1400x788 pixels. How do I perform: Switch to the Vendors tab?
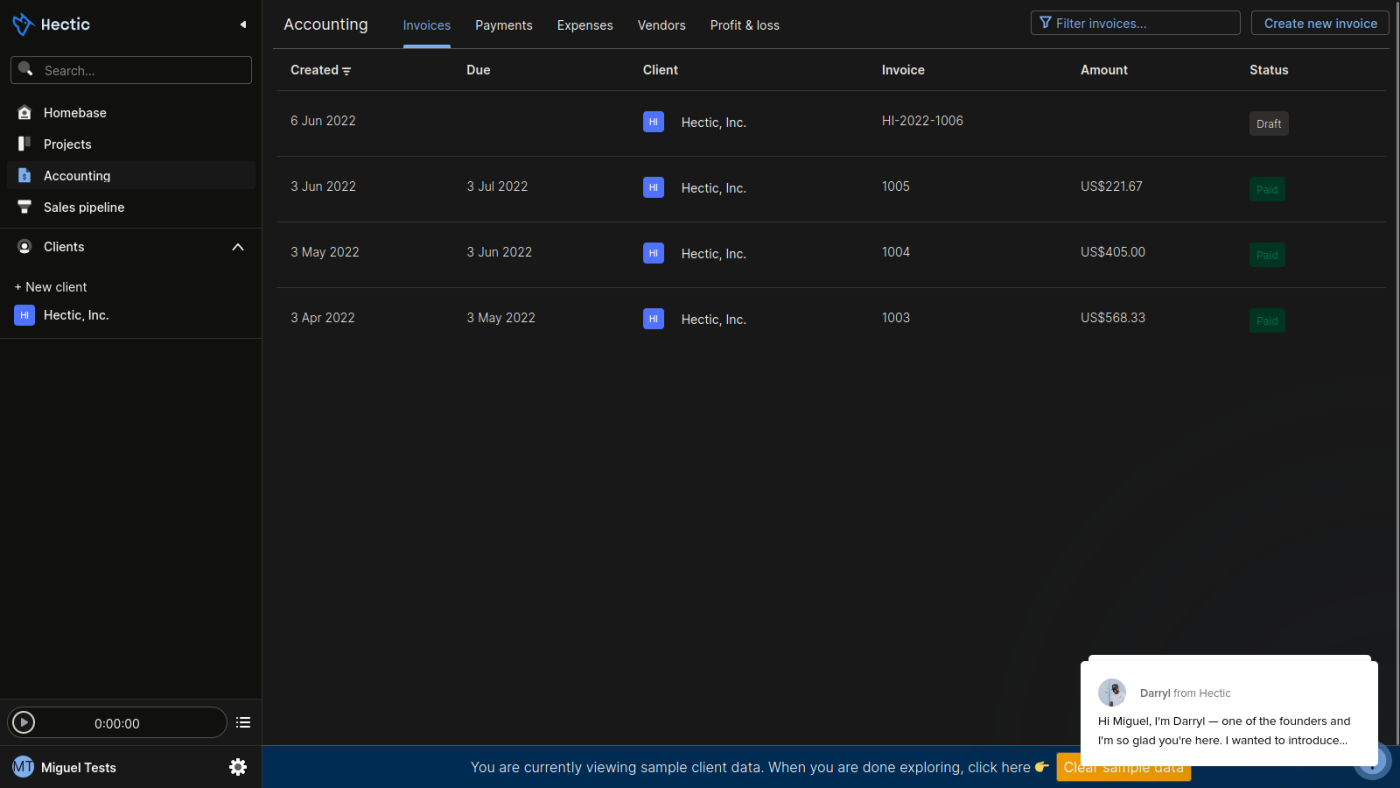(662, 25)
